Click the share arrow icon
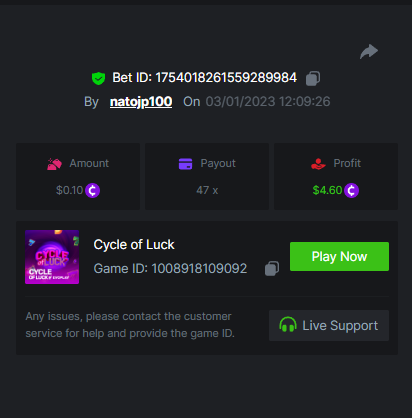412x418 pixels. click(369, 52)
